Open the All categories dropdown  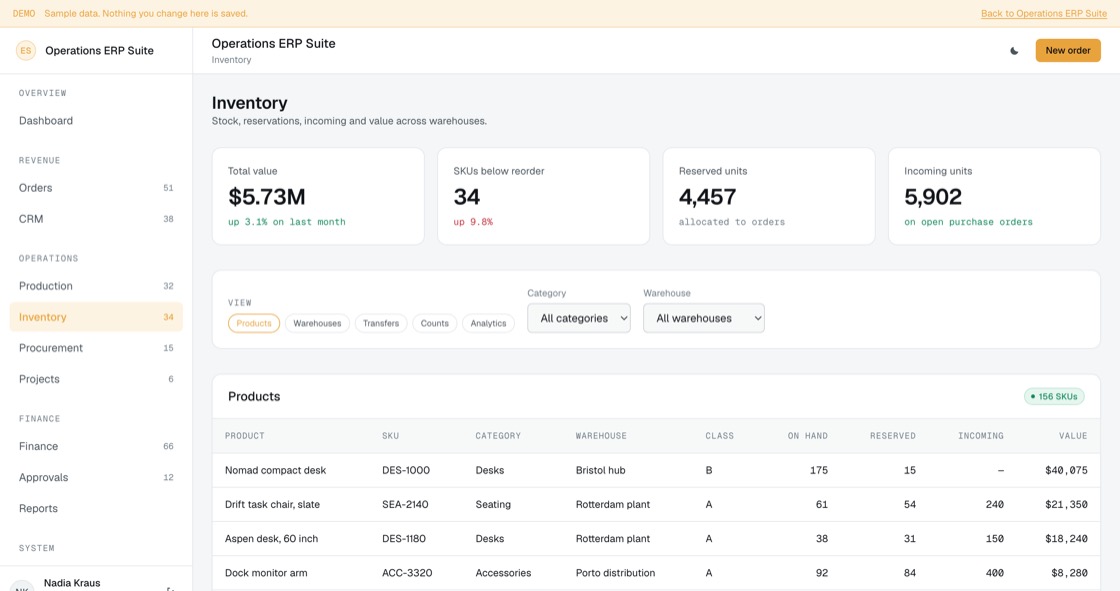click(x=579, y=318)
